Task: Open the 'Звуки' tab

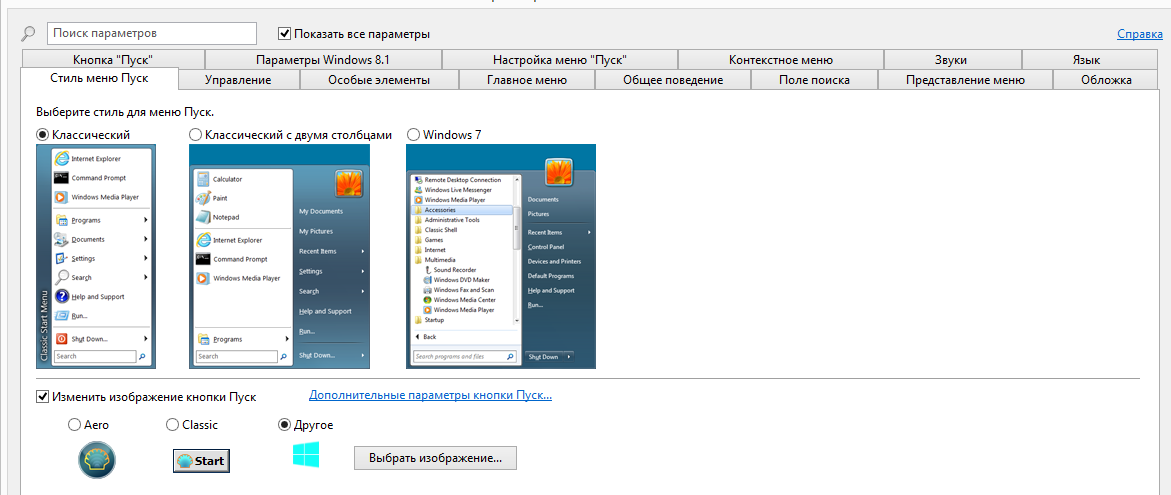Action: click(952, 60)
